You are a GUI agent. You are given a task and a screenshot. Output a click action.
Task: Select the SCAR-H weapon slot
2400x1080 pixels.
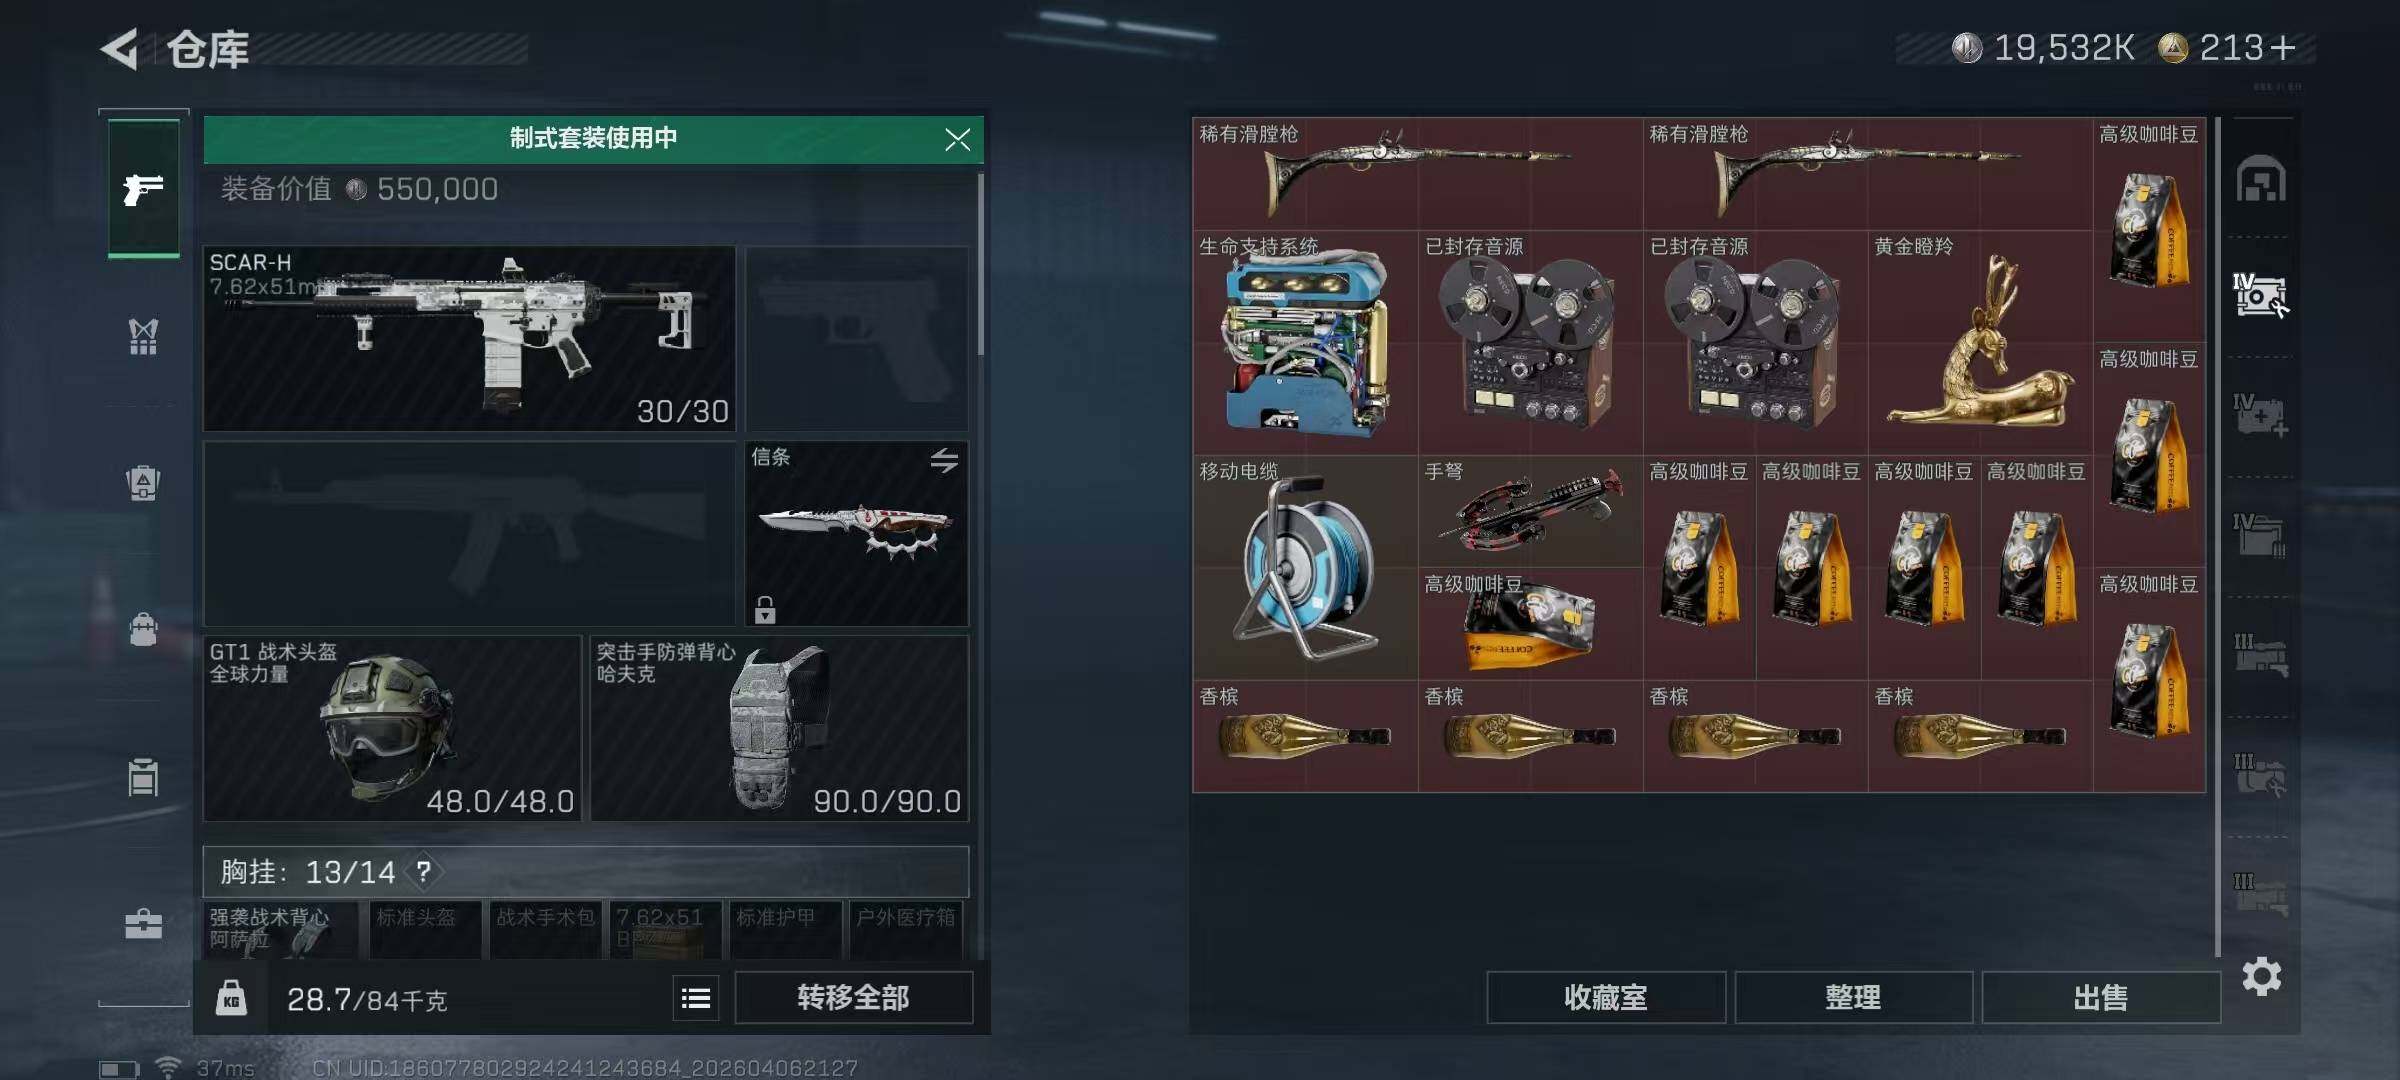(x=469, y=339)
